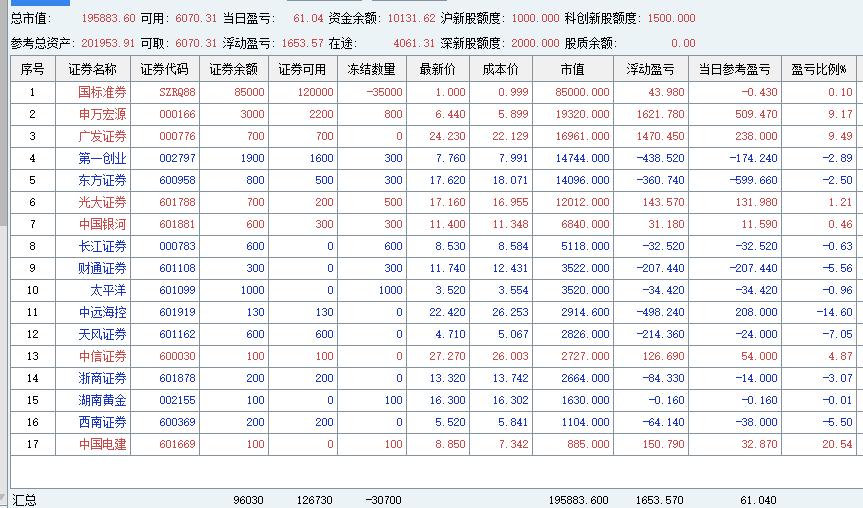863x508 pixels.
Task: Select the 第一创业 stock name
Action: [x=102, y=159]
